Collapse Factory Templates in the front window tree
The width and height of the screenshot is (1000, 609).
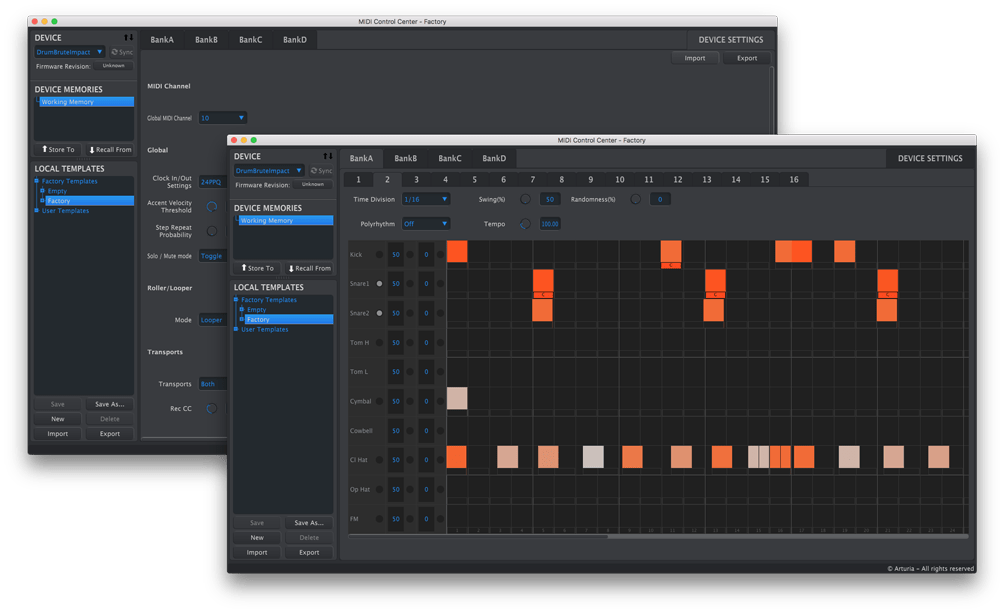pos(236,300)
